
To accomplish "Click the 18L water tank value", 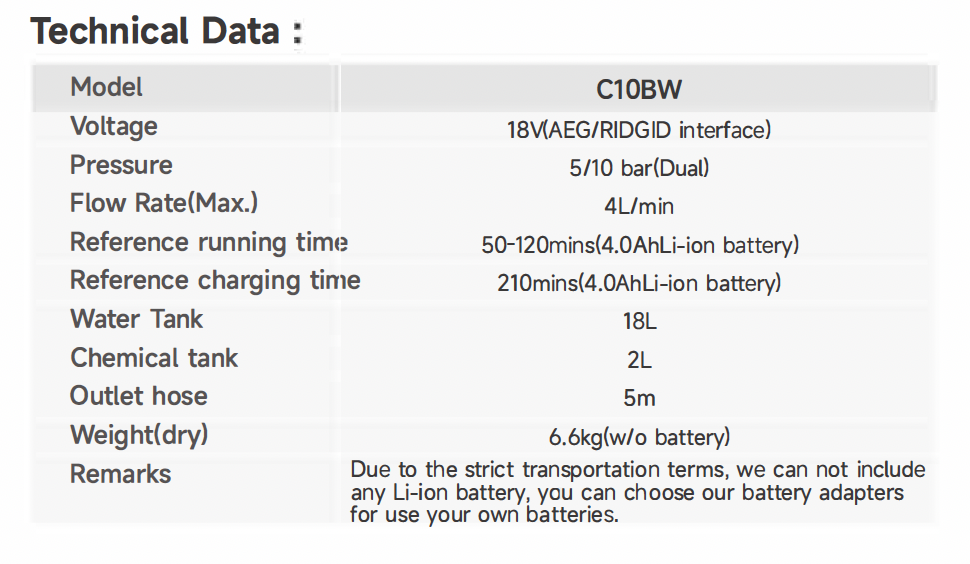I will click(x=640, y=322).
